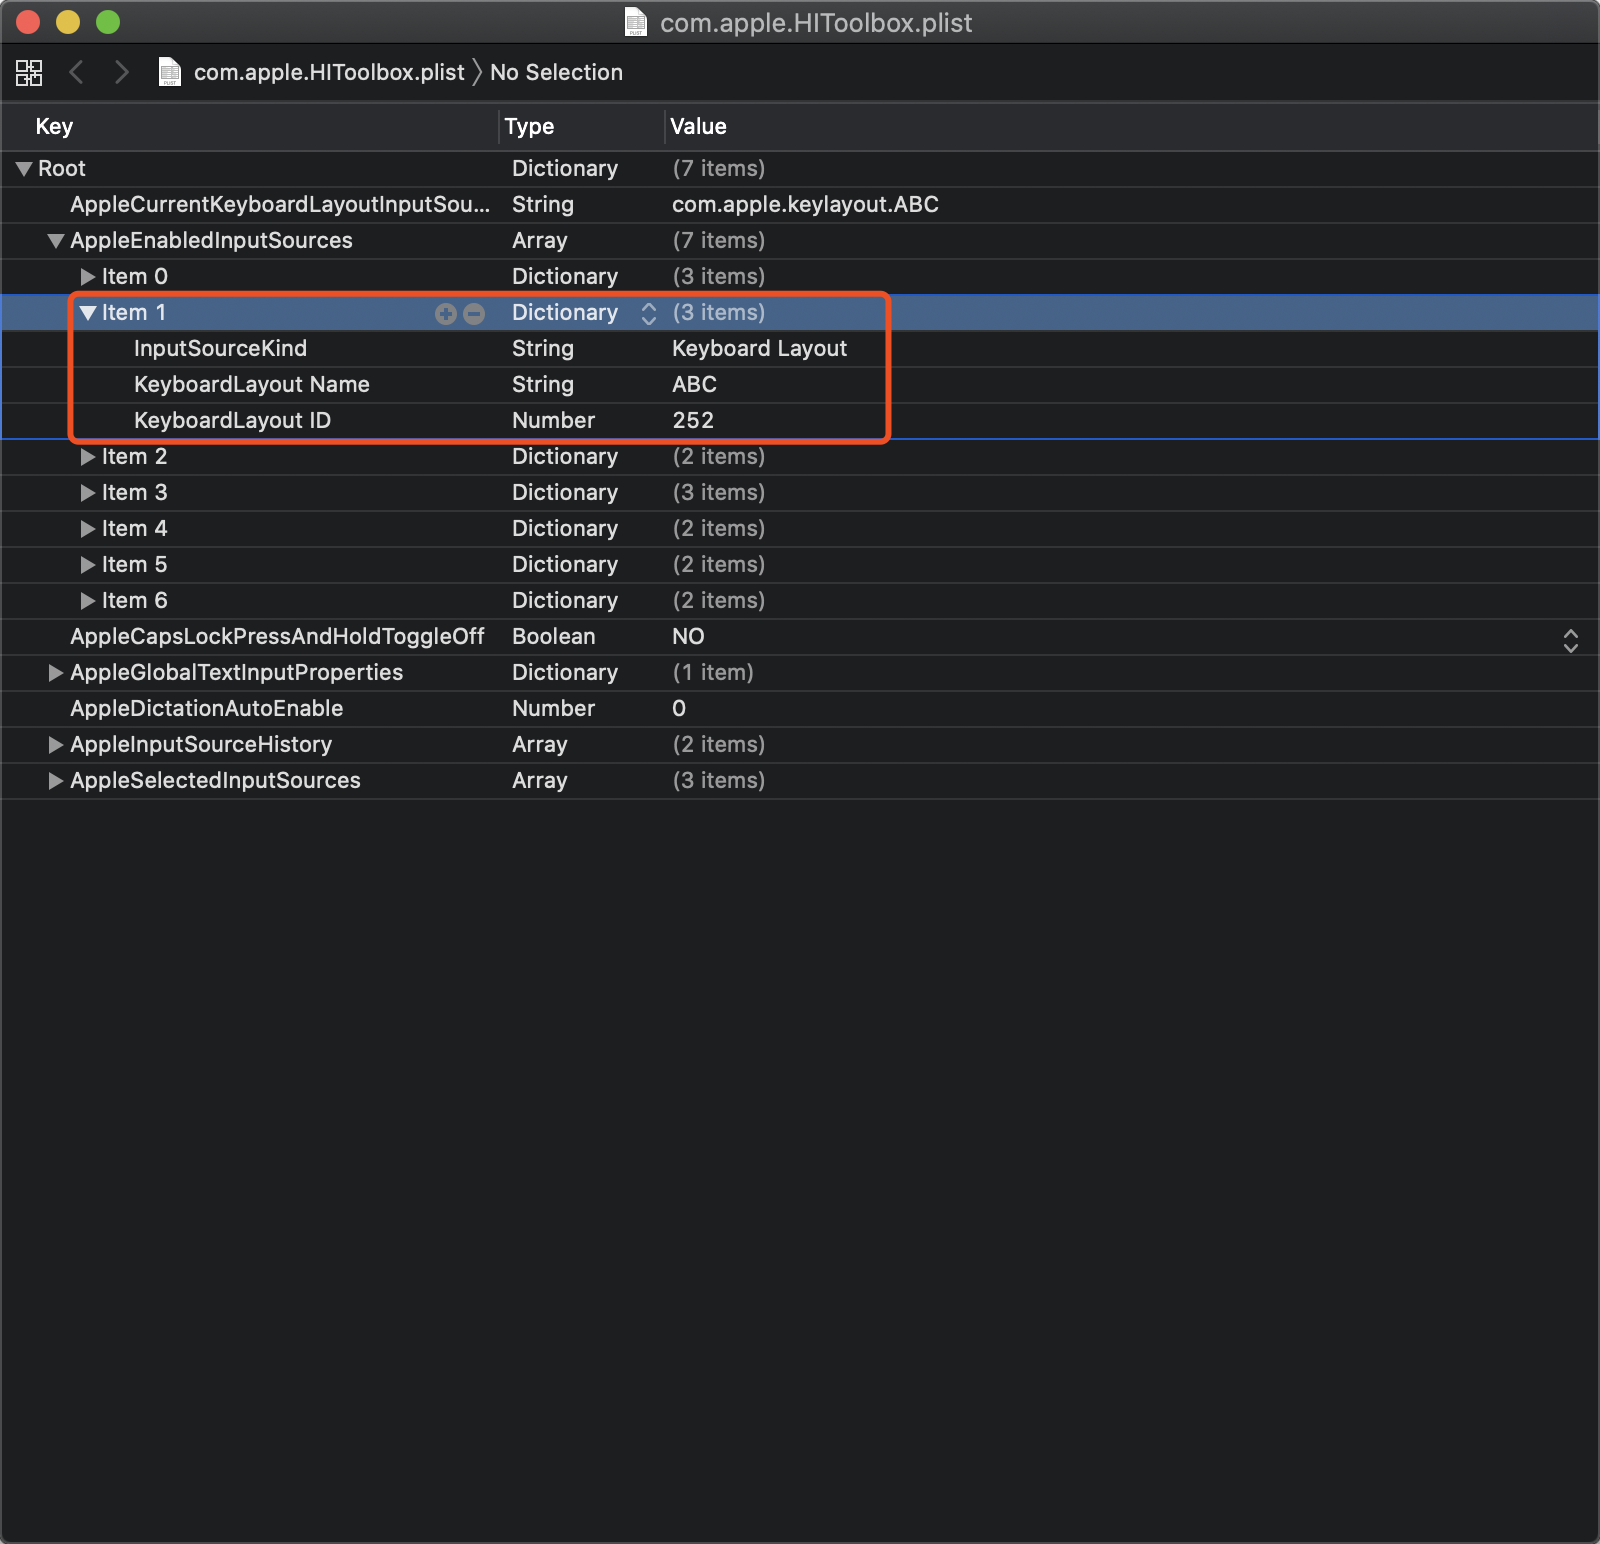Viewport: 1600px width, 1544px height.
Task: Click Item 0 (3 items) value
Action: (x=718, y=276)
